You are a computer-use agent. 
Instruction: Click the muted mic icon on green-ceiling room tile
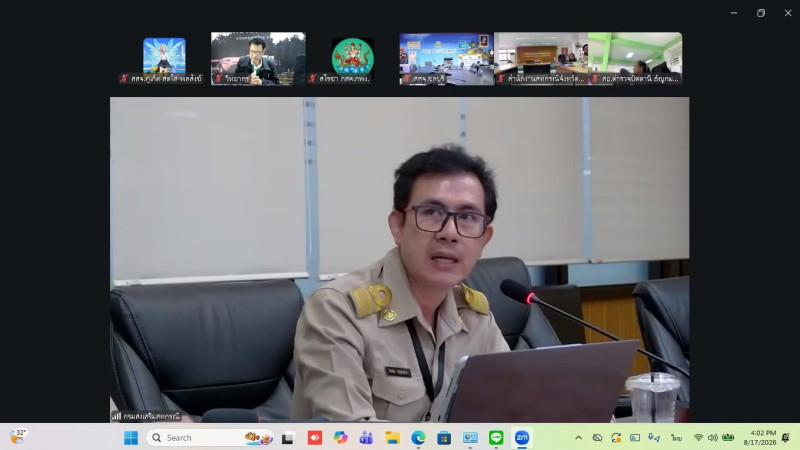coord(595,79)
